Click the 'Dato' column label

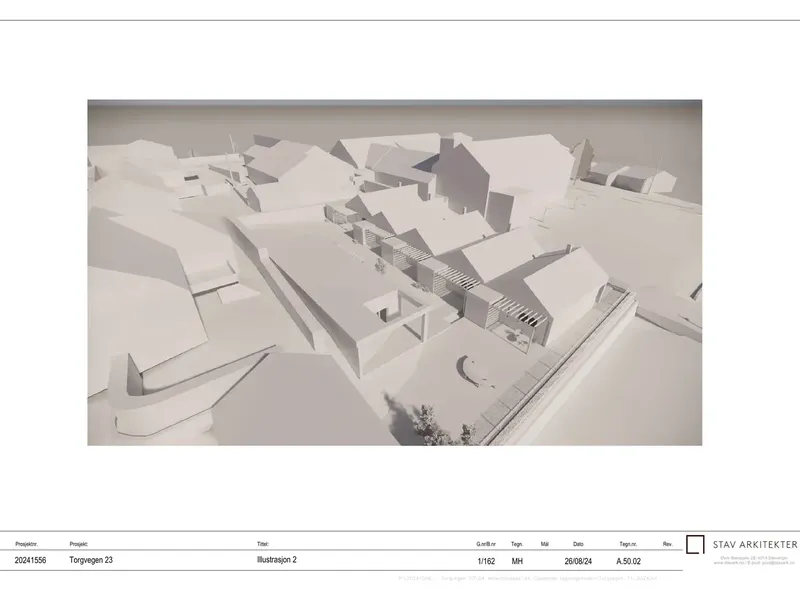[578, 544]
